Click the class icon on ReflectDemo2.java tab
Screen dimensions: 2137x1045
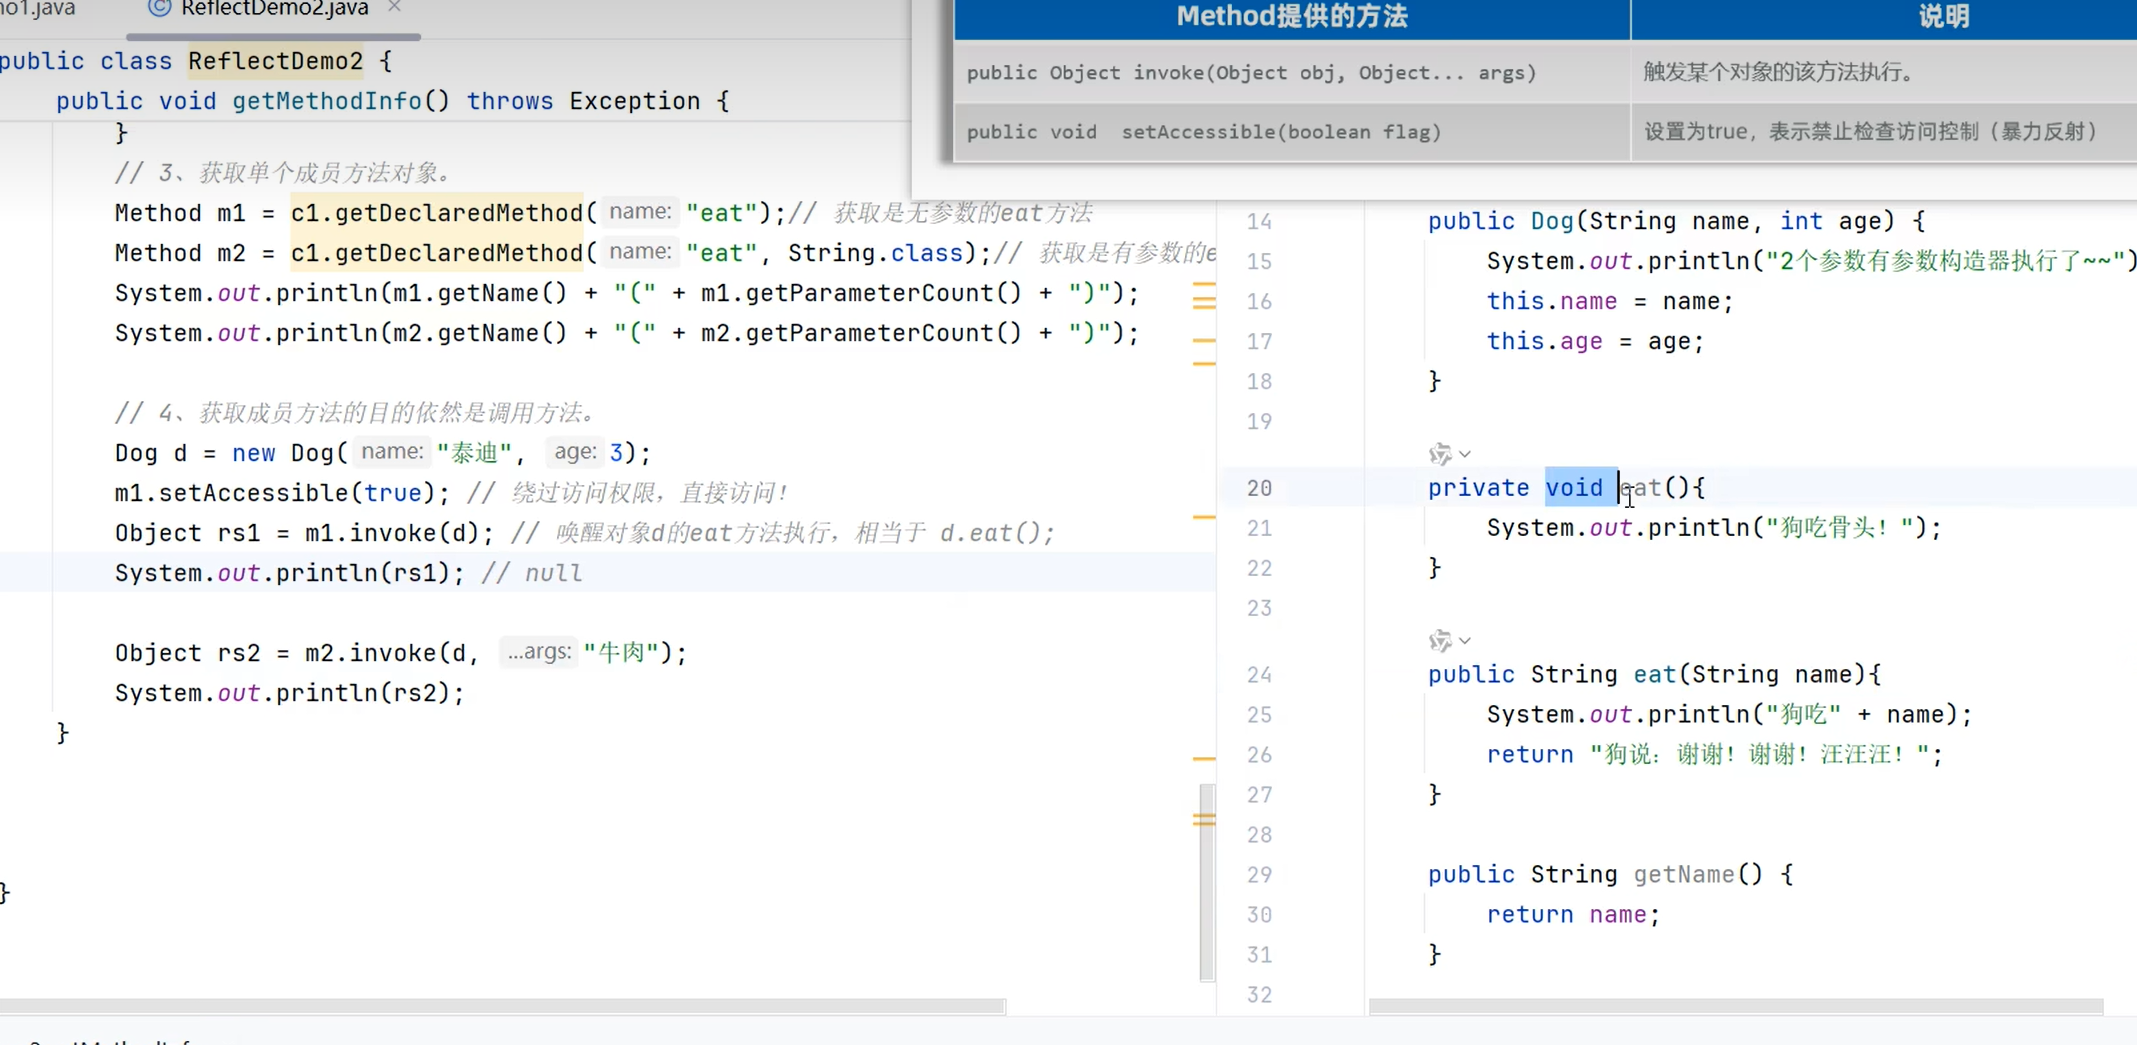click(159, 8)
